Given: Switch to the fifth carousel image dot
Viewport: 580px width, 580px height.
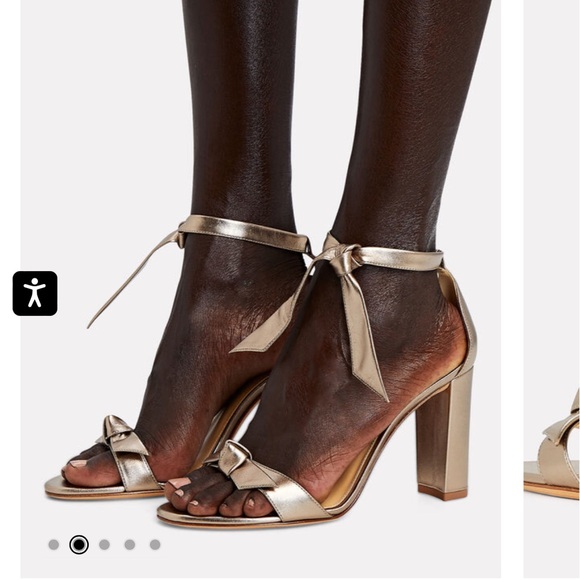Looking at the screenshot, I should (x=155, y=544).
